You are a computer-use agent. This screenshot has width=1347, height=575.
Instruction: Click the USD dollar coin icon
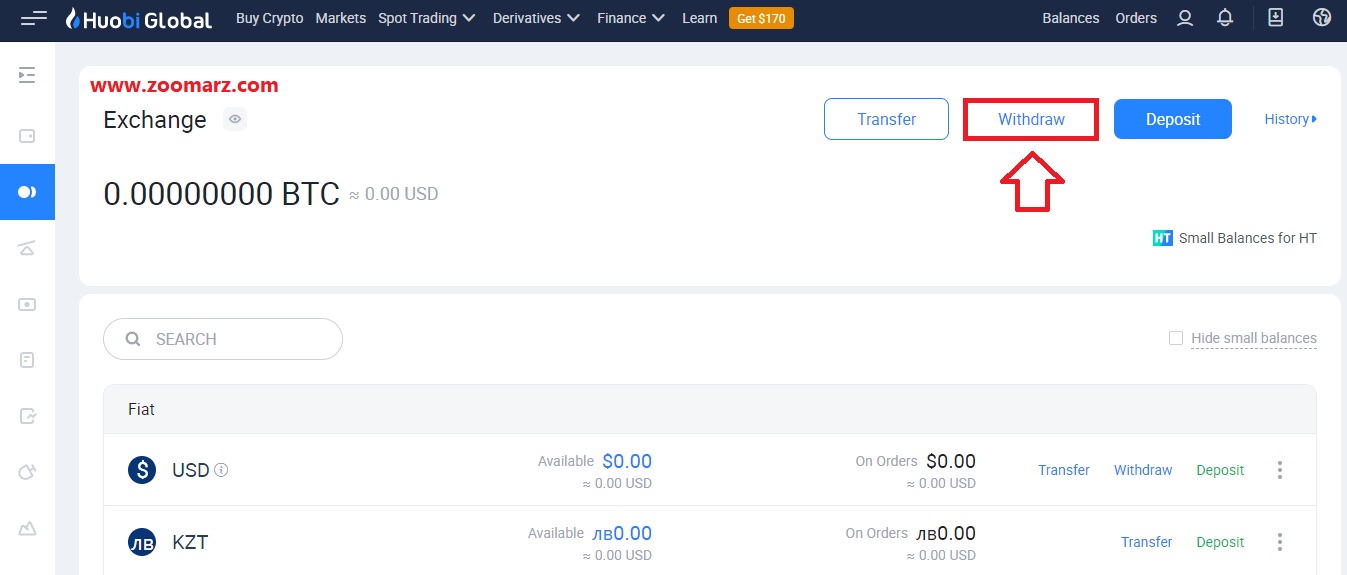click(x=142, y=470)
